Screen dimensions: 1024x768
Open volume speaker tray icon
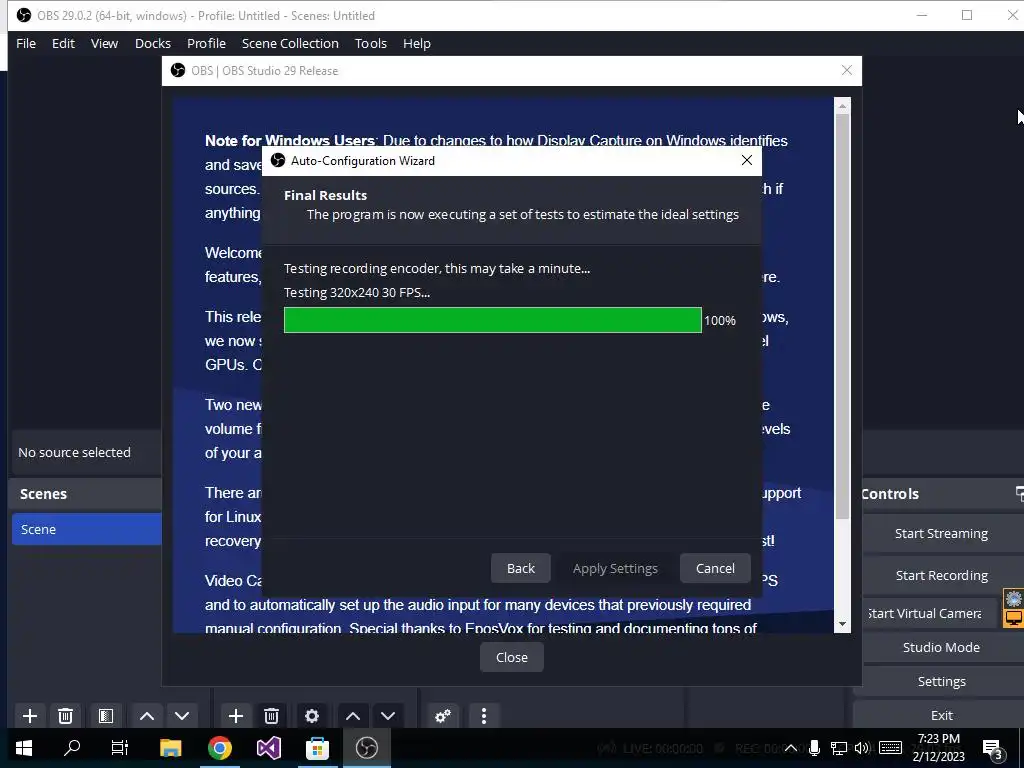862,748
